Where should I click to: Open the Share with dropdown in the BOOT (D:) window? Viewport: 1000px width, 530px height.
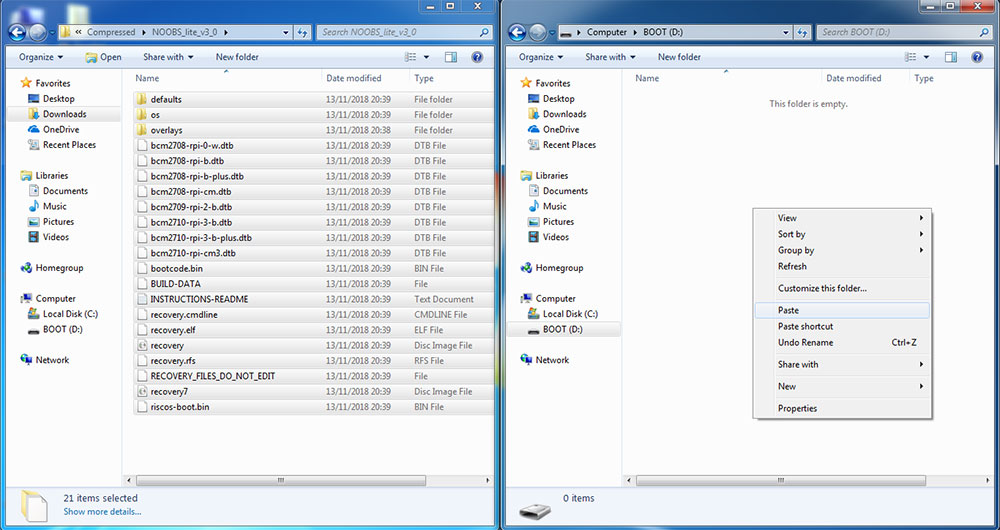point(609,57)
